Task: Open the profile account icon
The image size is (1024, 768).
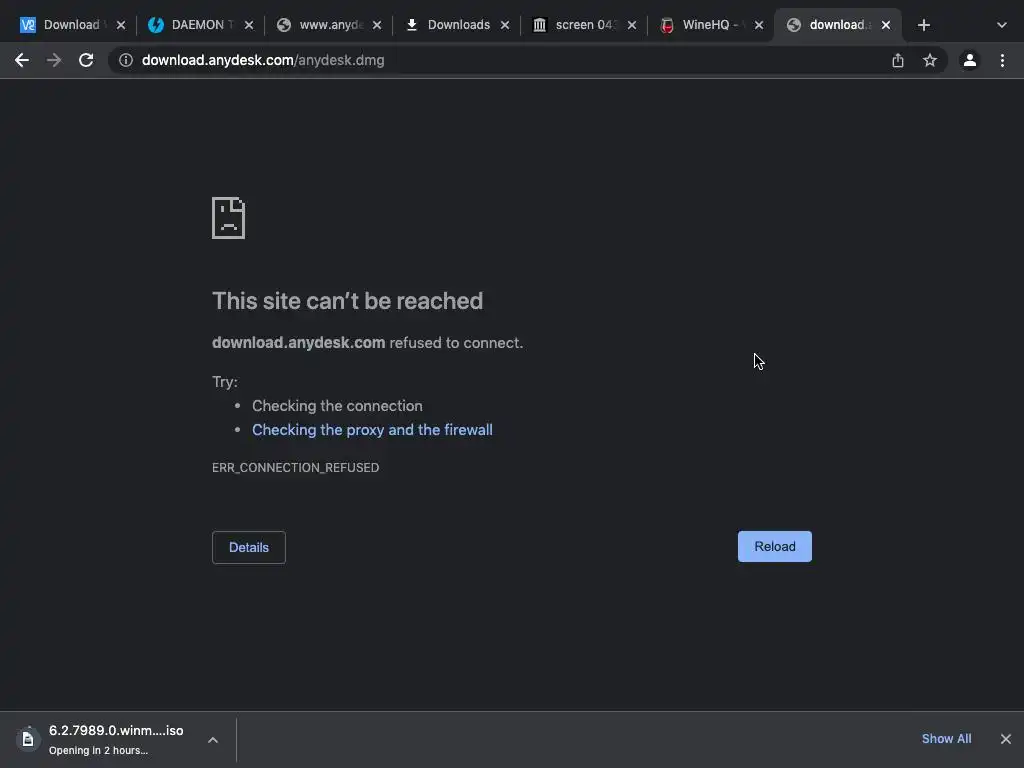Action: click(x=970, y=60)
